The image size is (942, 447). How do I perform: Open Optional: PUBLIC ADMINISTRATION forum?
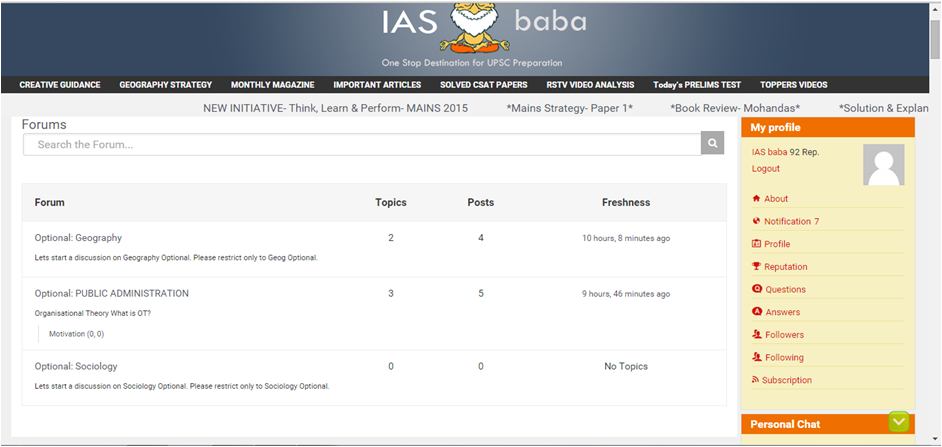112,294
